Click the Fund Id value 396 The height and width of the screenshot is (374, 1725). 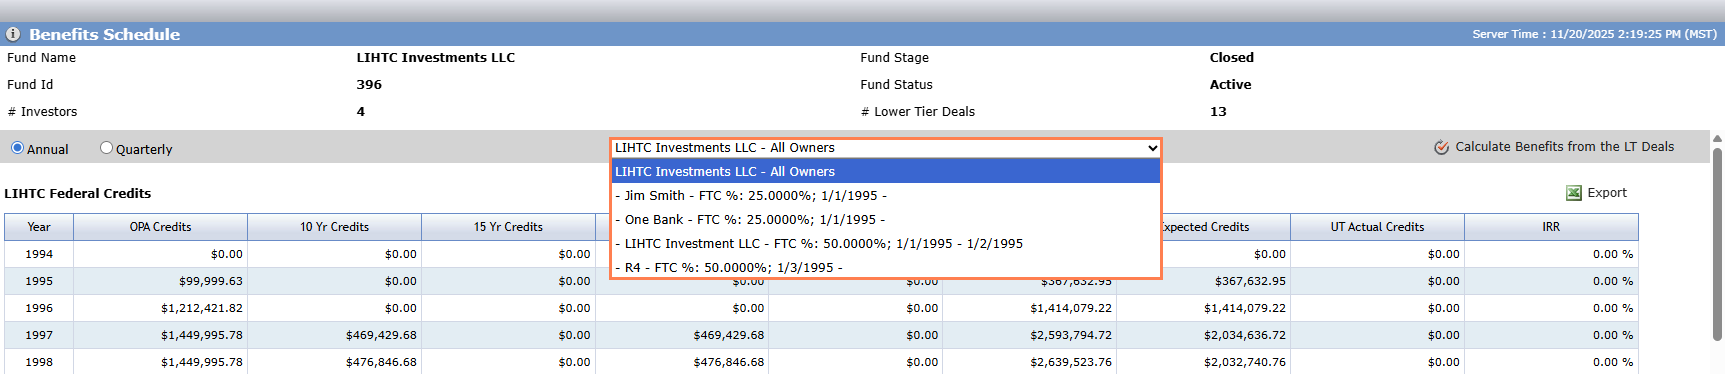point(369,85)
